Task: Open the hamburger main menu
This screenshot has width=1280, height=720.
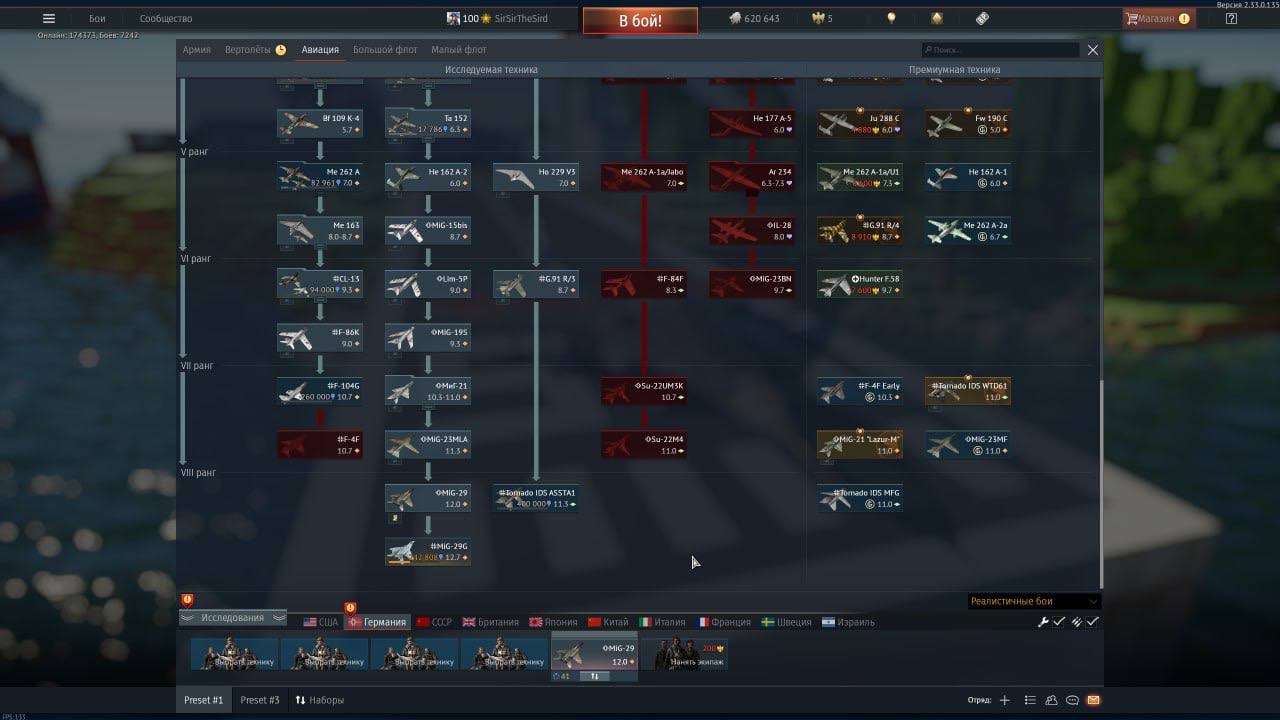Action: (49, 18)
